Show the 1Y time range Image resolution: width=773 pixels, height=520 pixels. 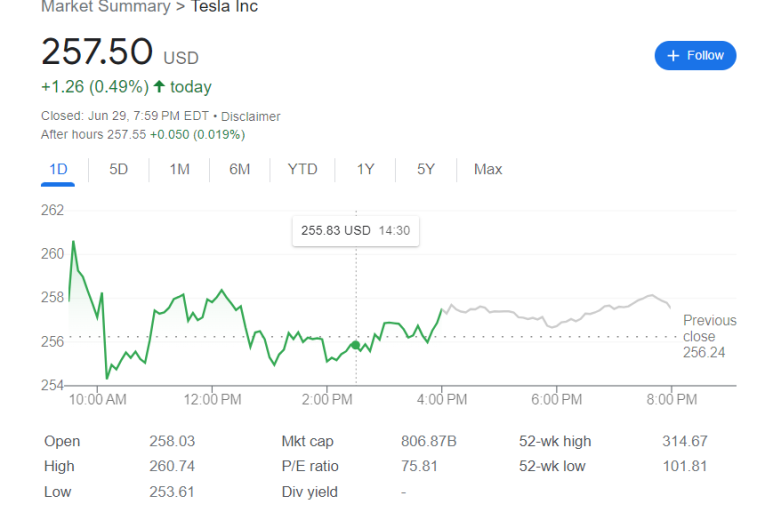(365, 170)
